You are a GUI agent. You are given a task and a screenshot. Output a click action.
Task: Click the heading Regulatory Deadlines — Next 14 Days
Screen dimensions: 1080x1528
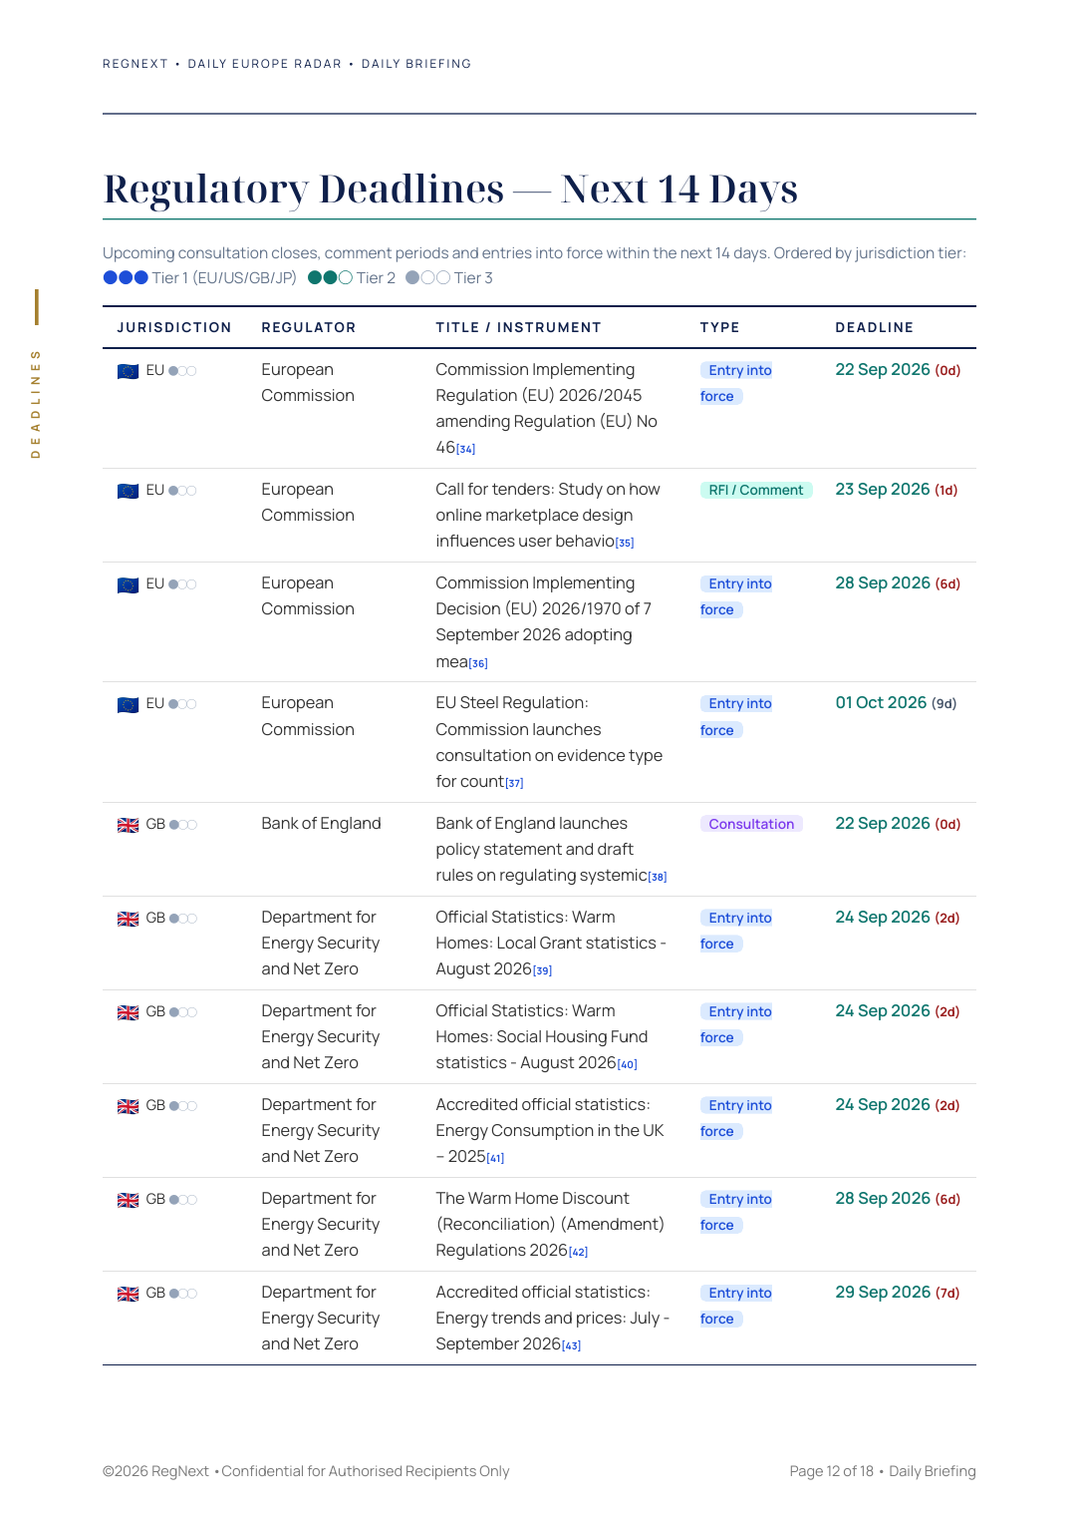click(x=450, y=189)
